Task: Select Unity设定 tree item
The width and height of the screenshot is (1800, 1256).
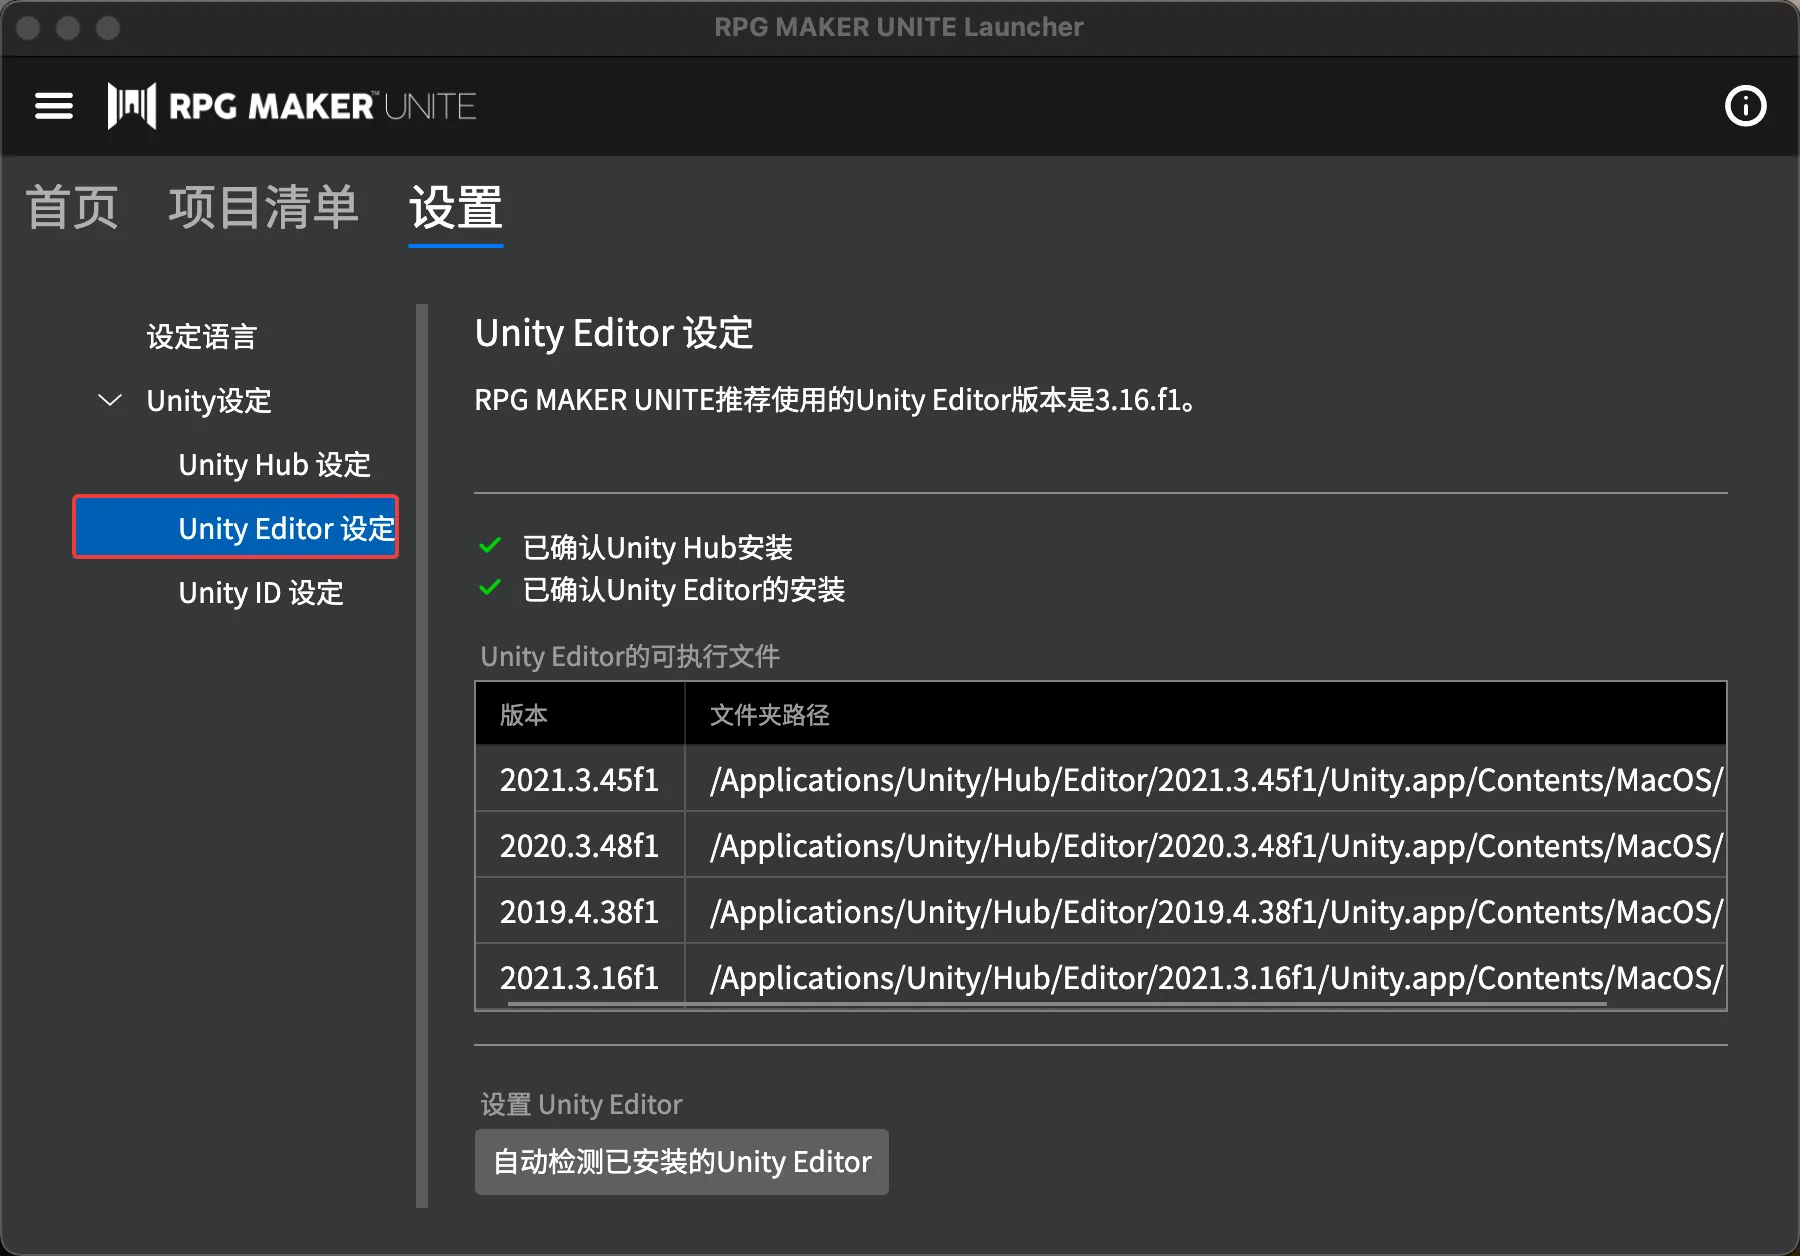Action: coord(209,401)
